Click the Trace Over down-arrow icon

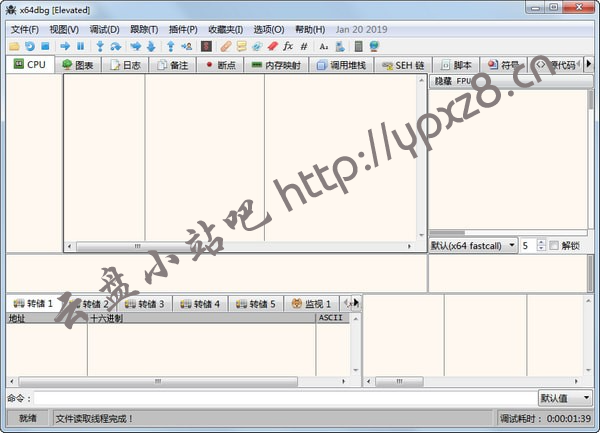click(x=151, y=47)
